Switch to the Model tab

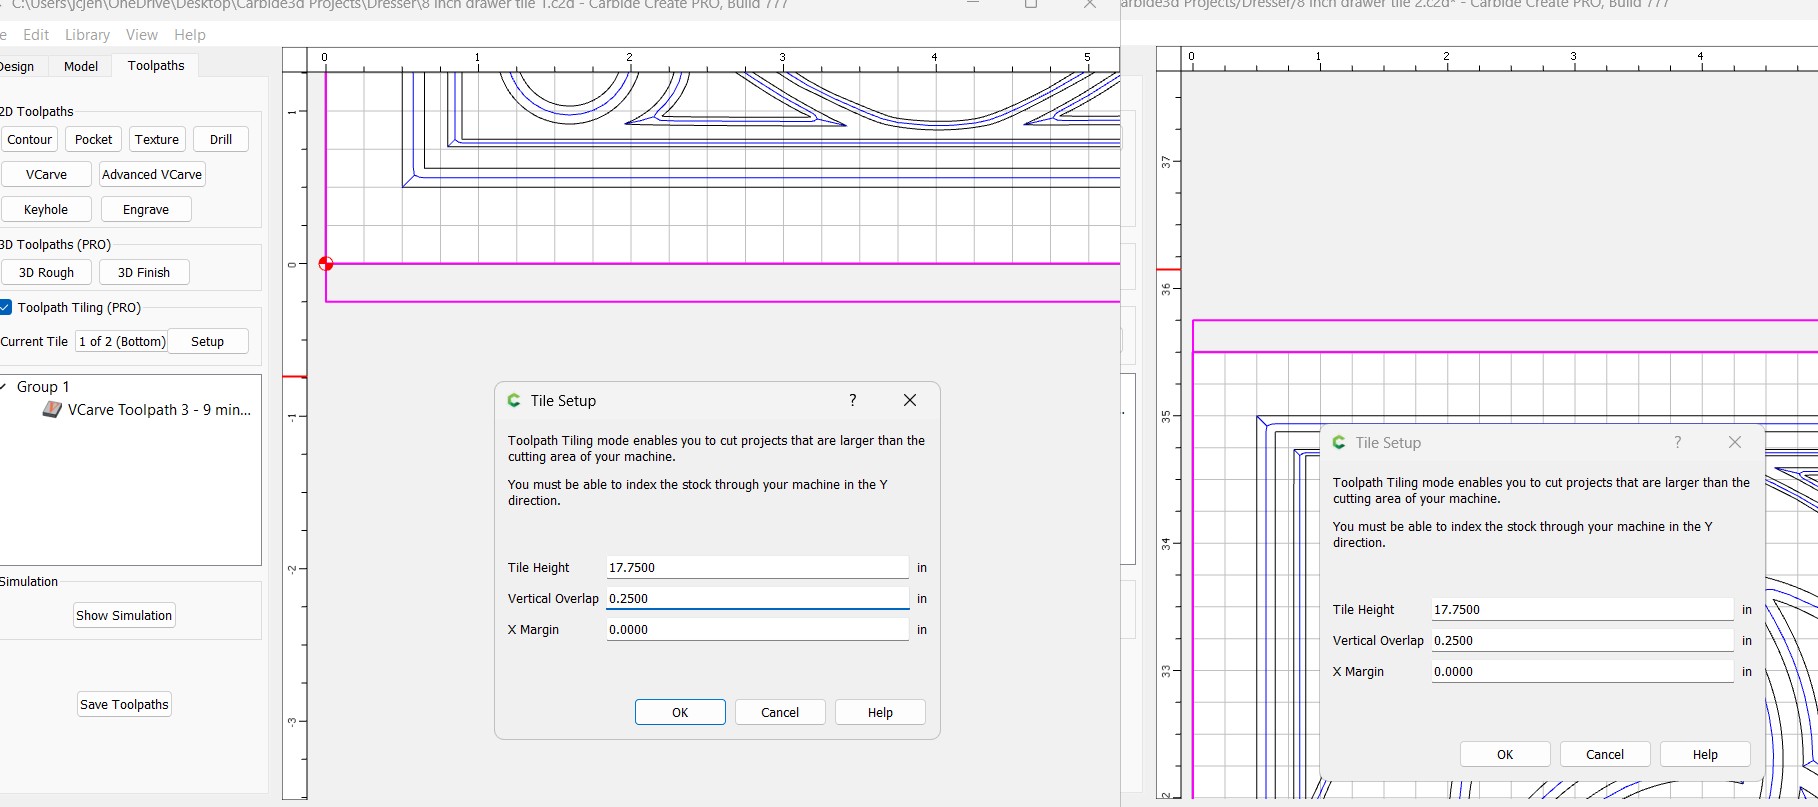pyautogui.click(x=81, y=66)
